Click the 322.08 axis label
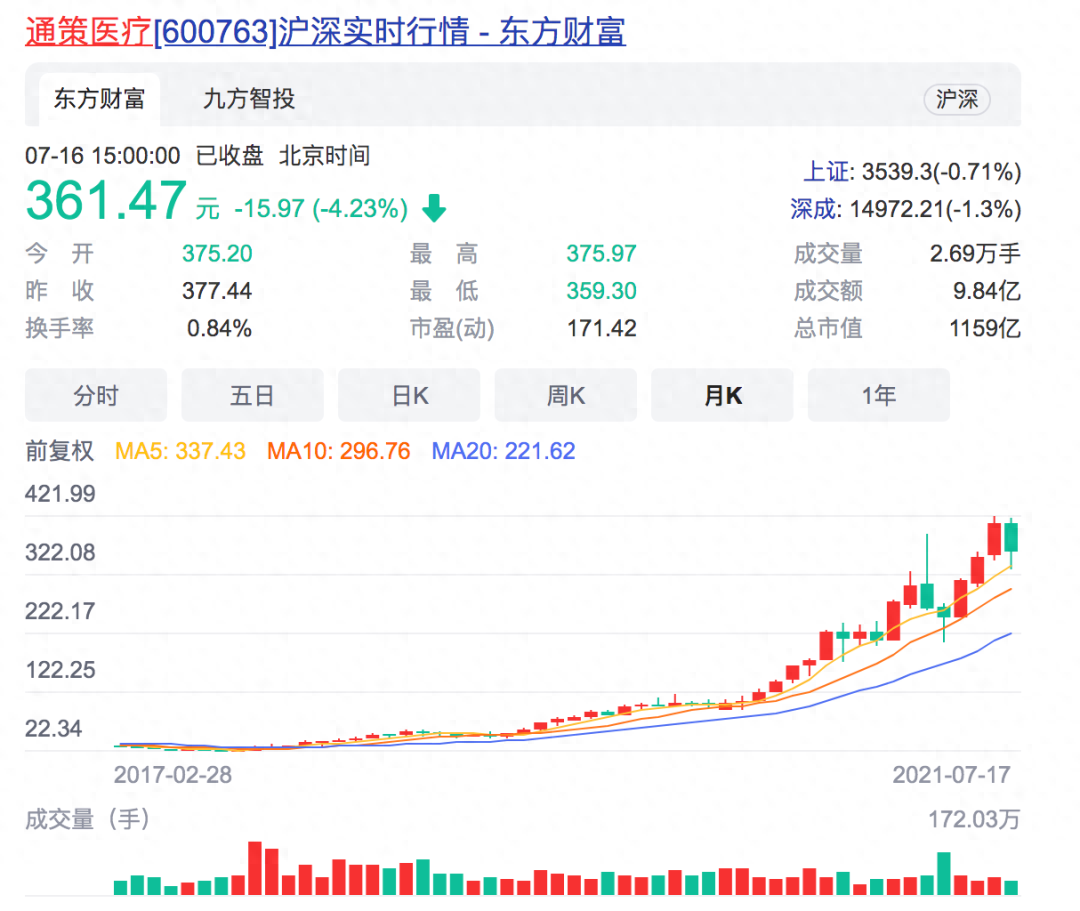Screen dimensions: 1080x911 click(x=60, y=552)
